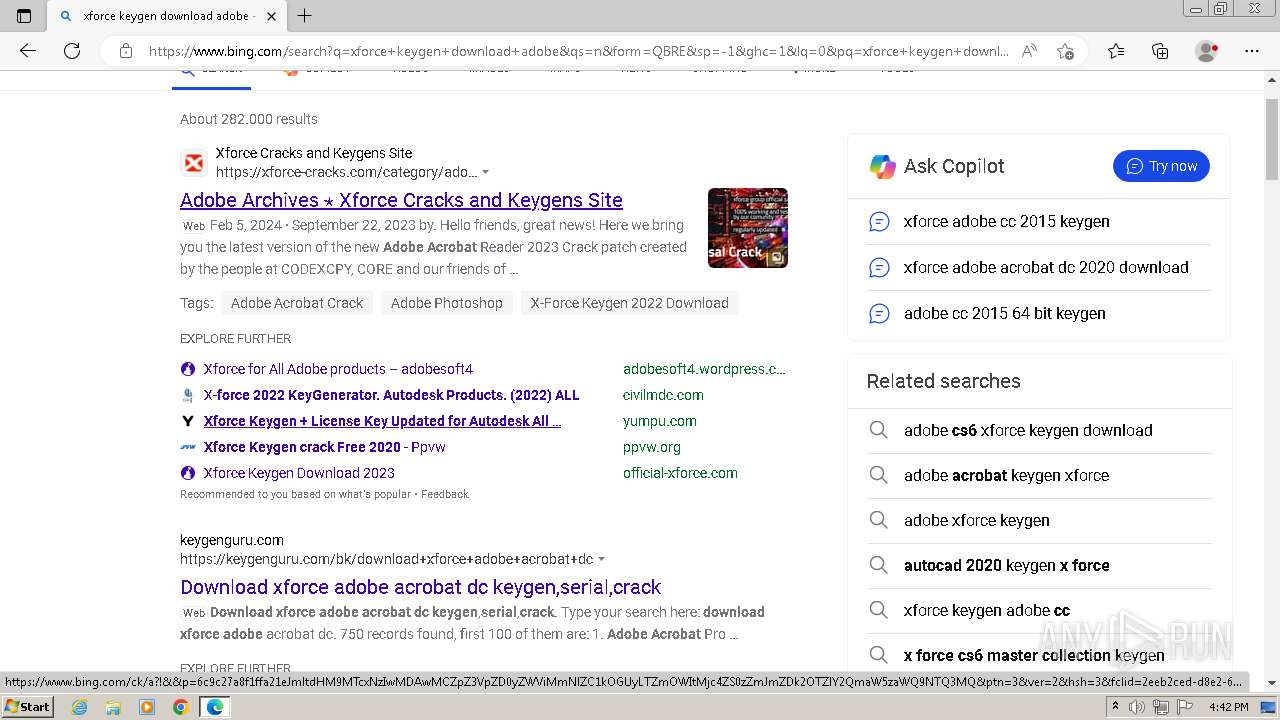Viewport: 1280px width, 720px height.
Task: Open Edge Settings and more menu
Action: point(1252,51)
